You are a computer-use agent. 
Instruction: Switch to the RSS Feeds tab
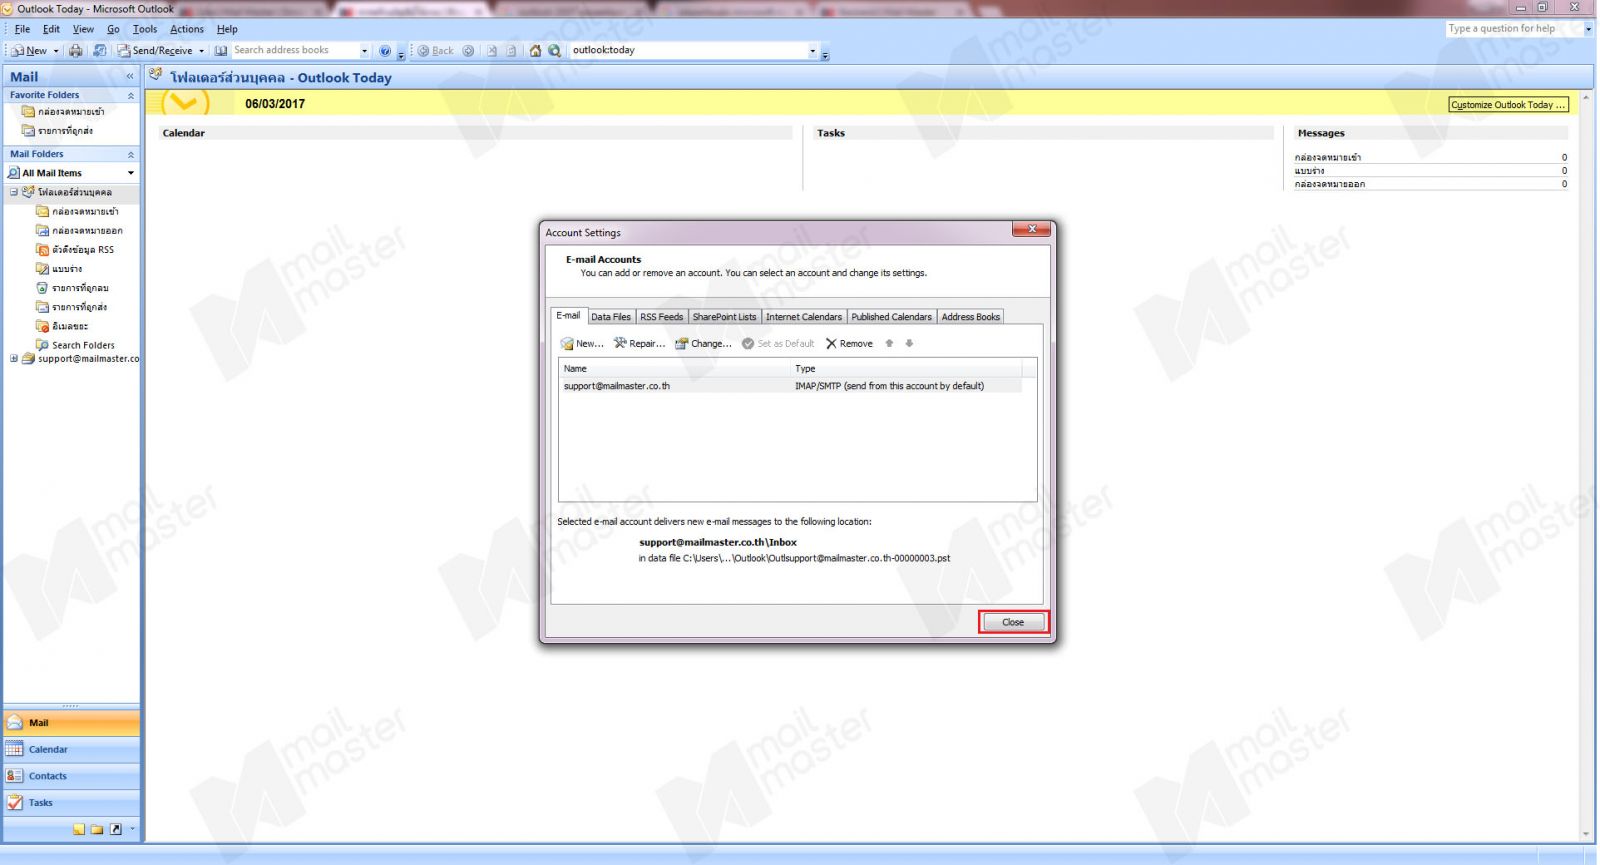coord(662,317)
